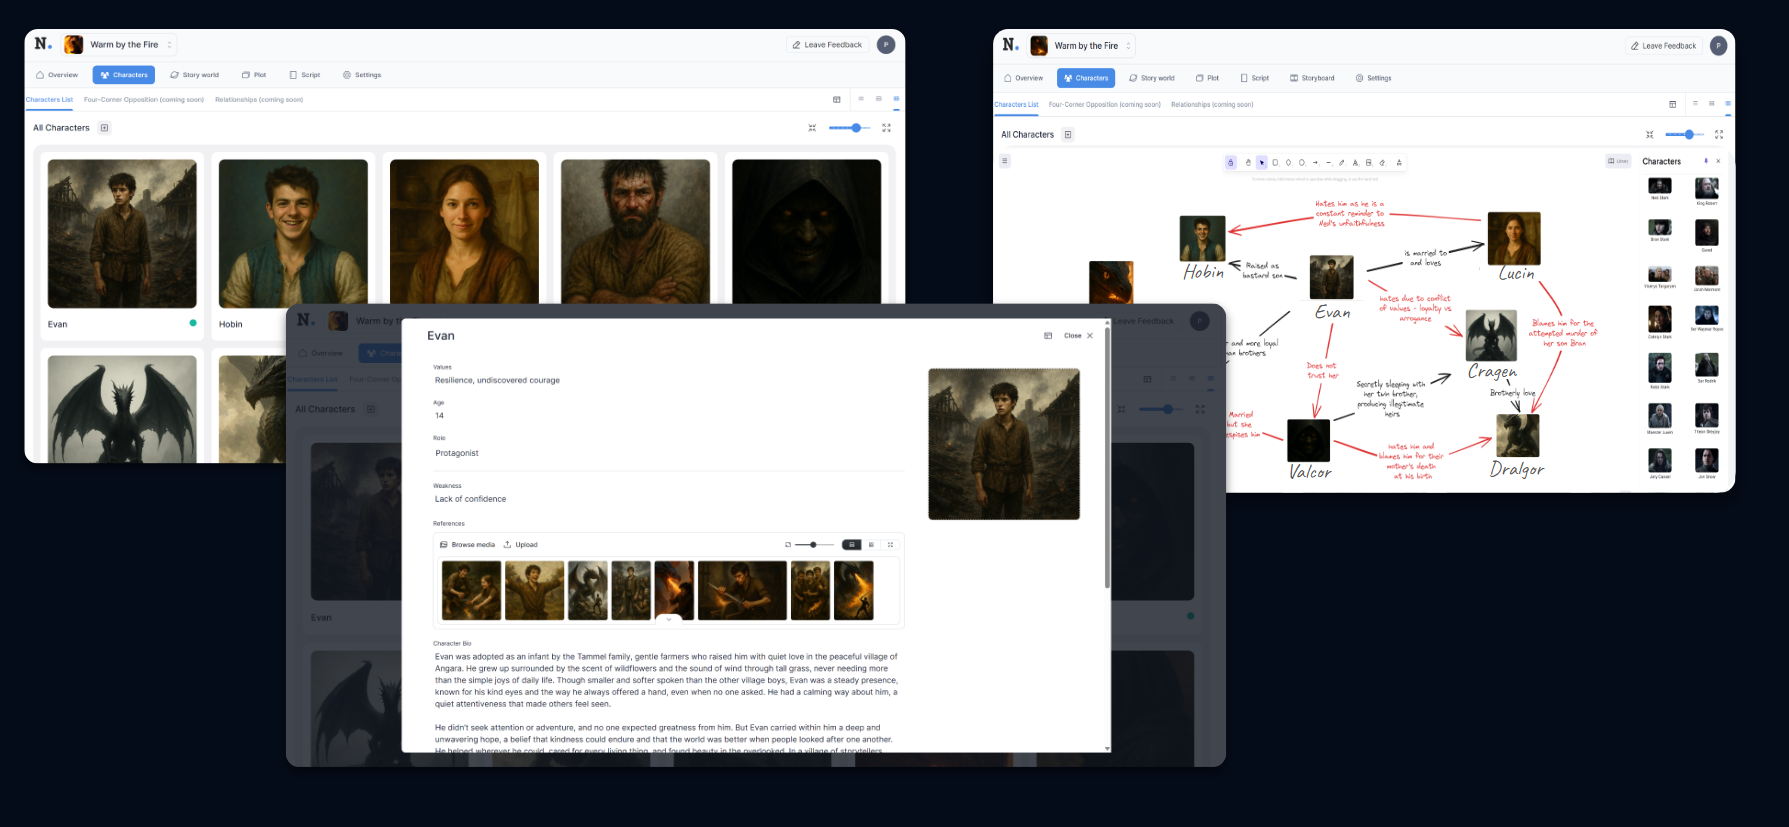Click the lock tool in canvas toolbar

pyautogui.click(x=1230, y=162)
